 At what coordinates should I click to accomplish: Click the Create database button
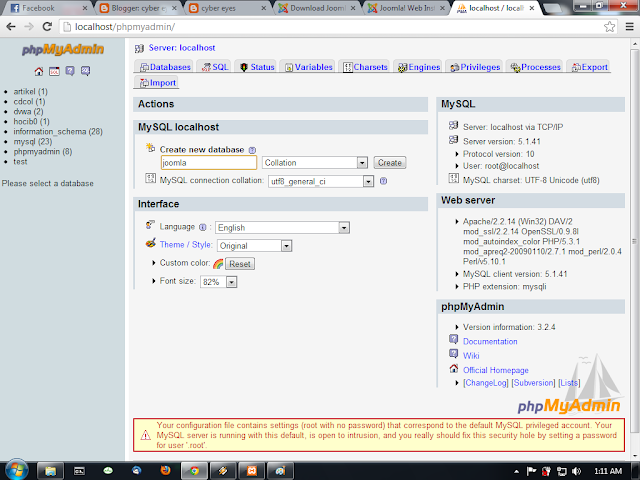point(390,163)
